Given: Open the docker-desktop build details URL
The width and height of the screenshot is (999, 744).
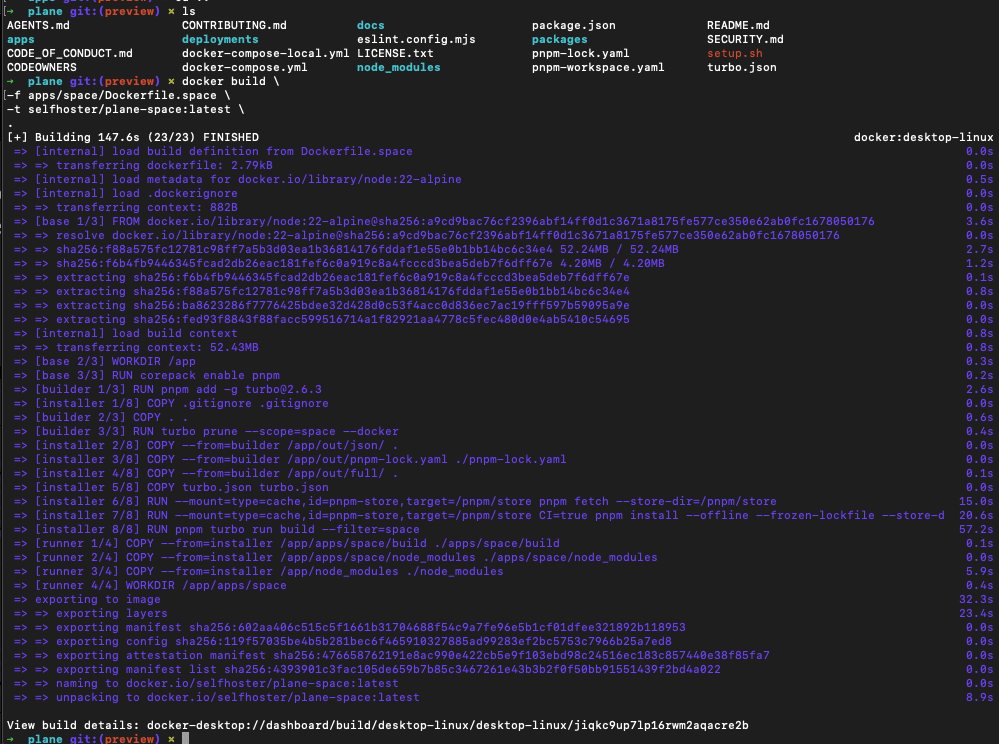Looking at the screenshot, I should point(448,726).
